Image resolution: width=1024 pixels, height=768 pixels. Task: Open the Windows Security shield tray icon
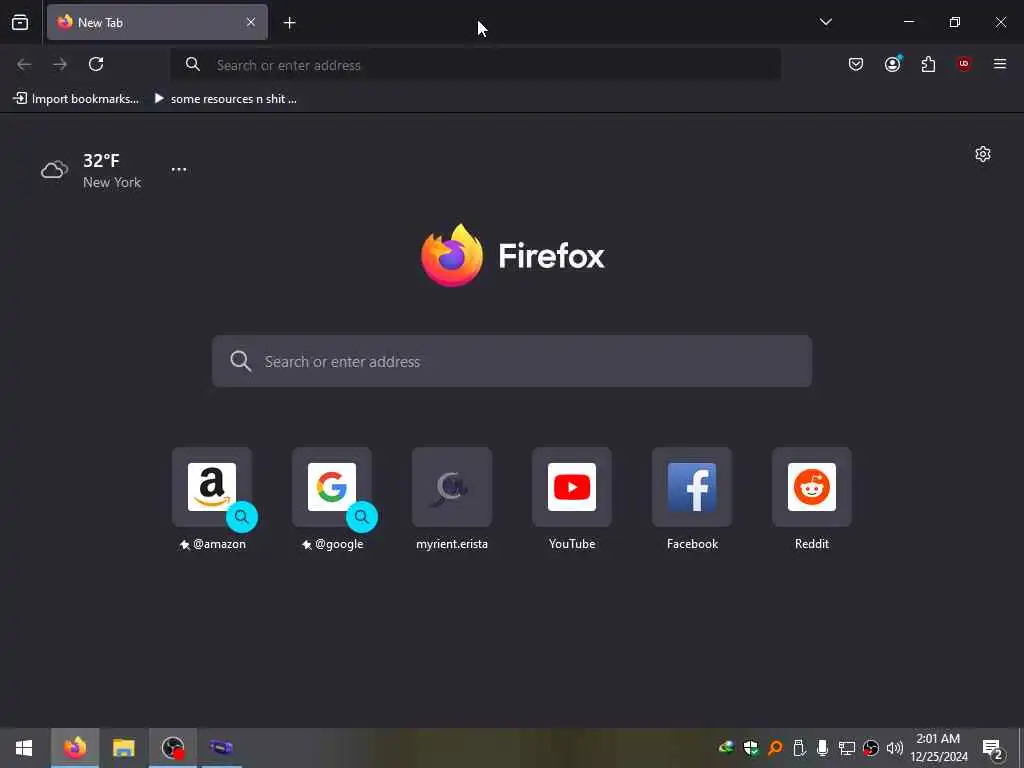click(x=750, y=748)
